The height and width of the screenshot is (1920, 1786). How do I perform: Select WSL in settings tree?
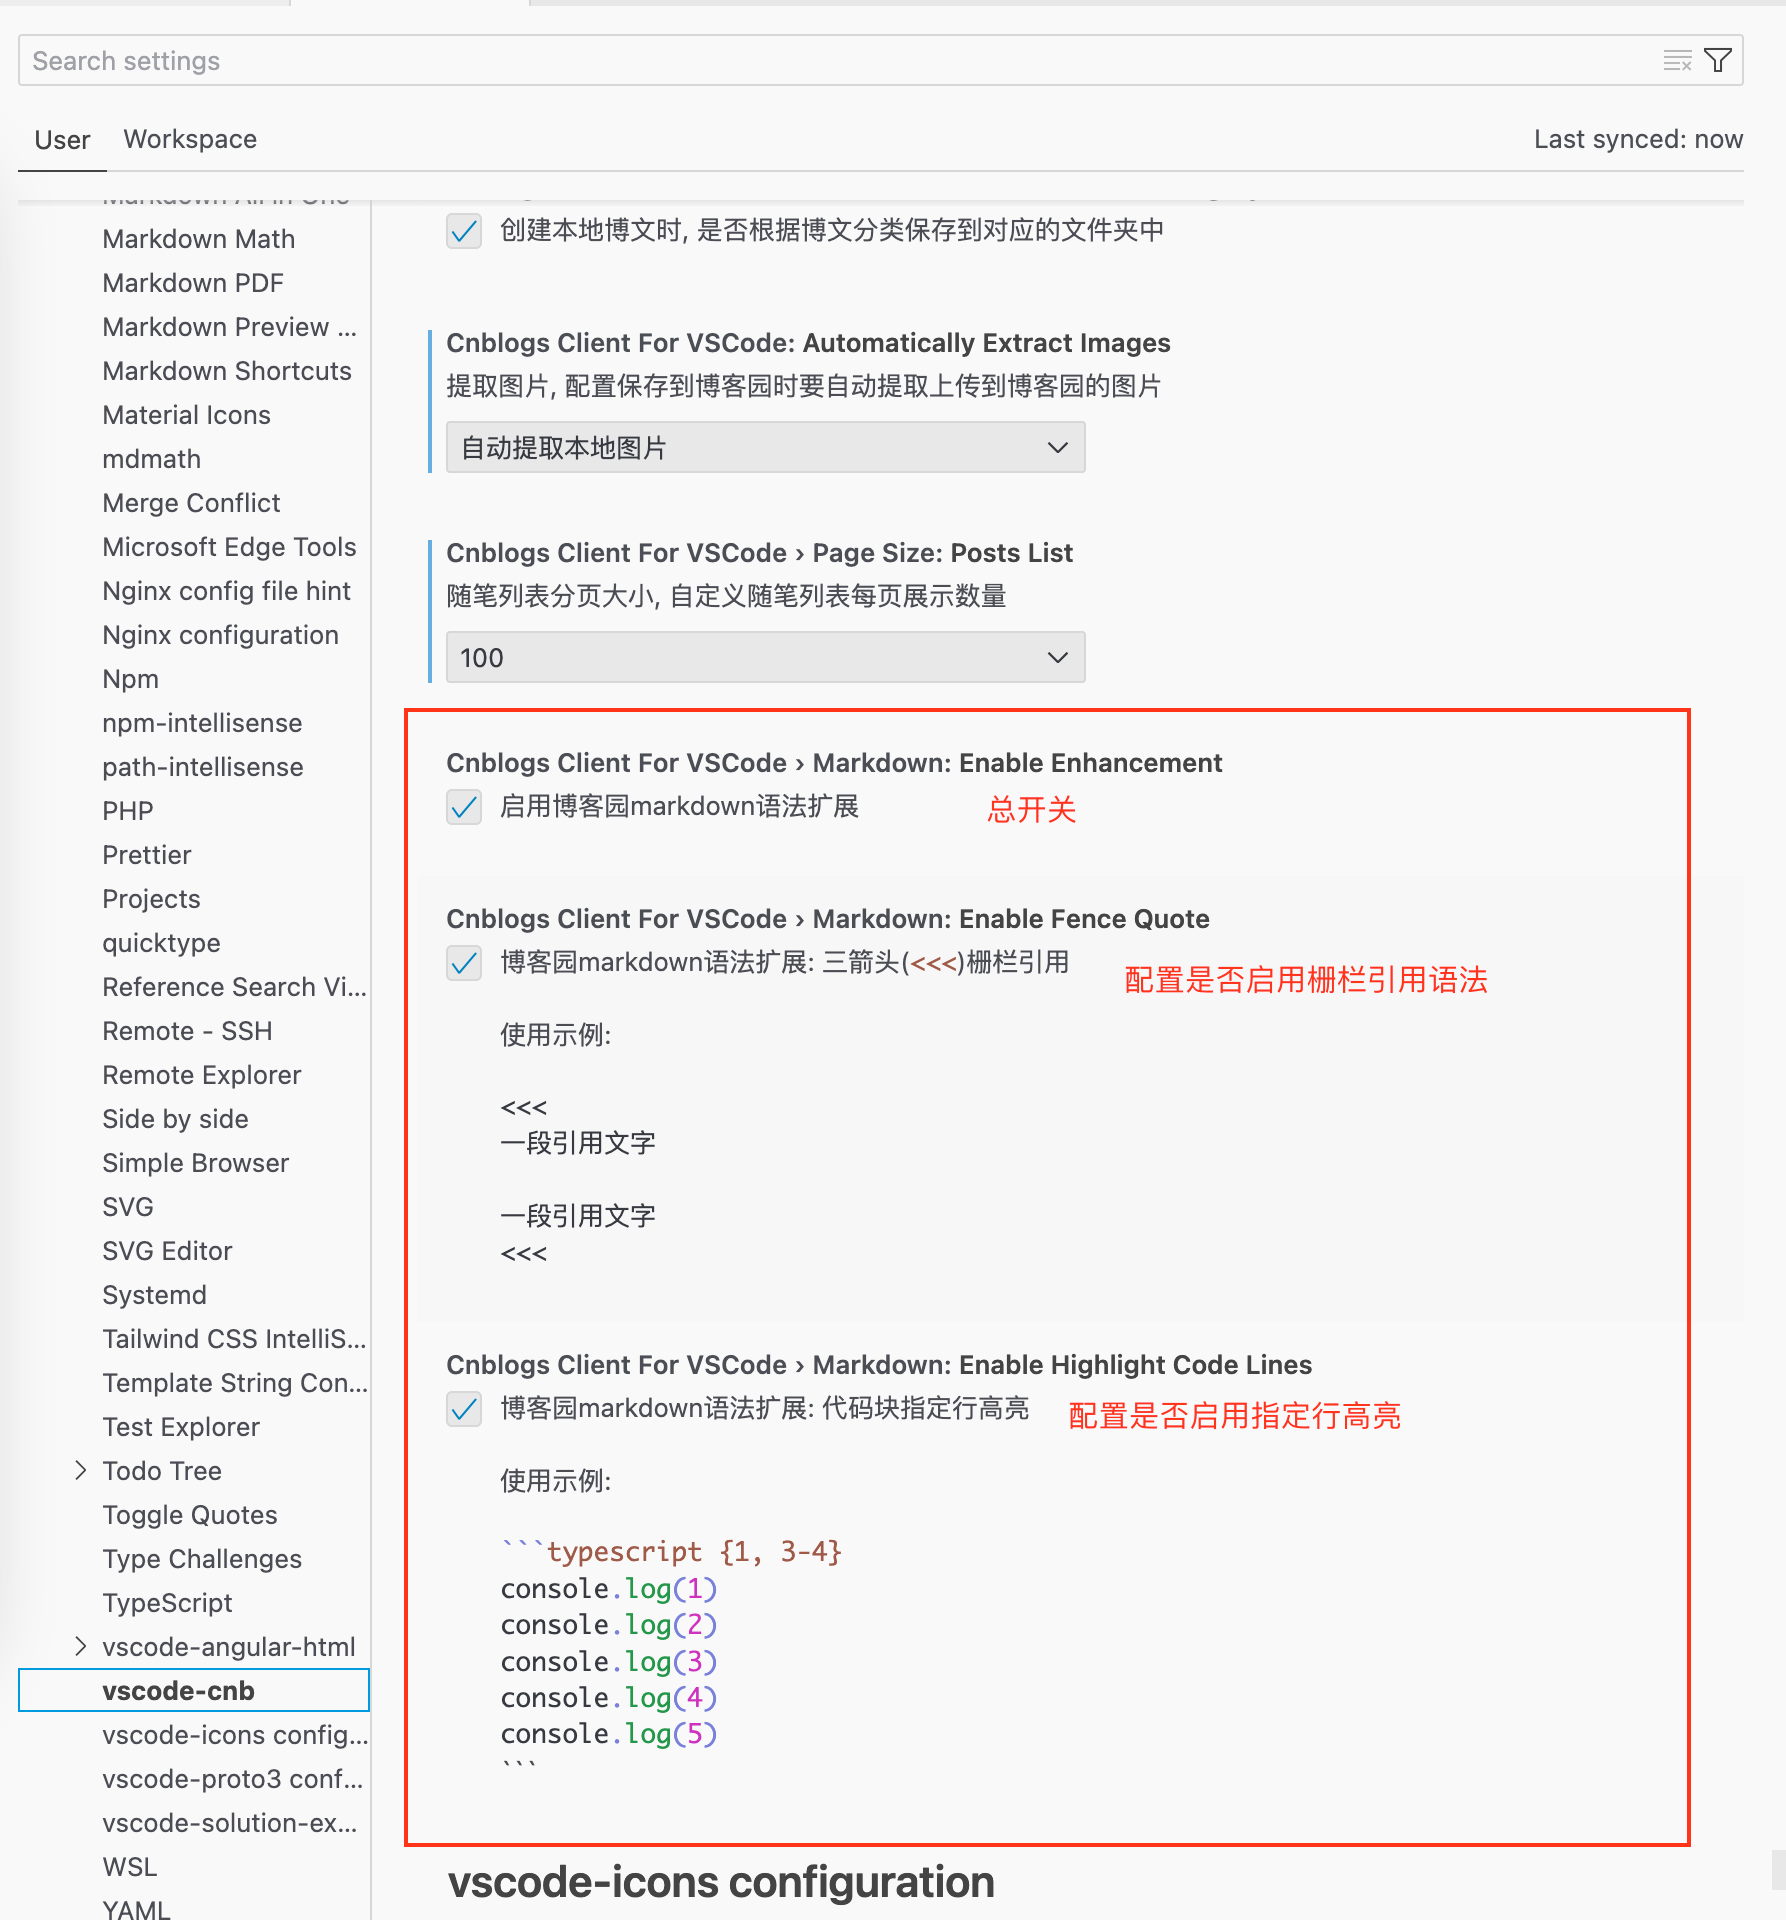tap(130, 1867)
